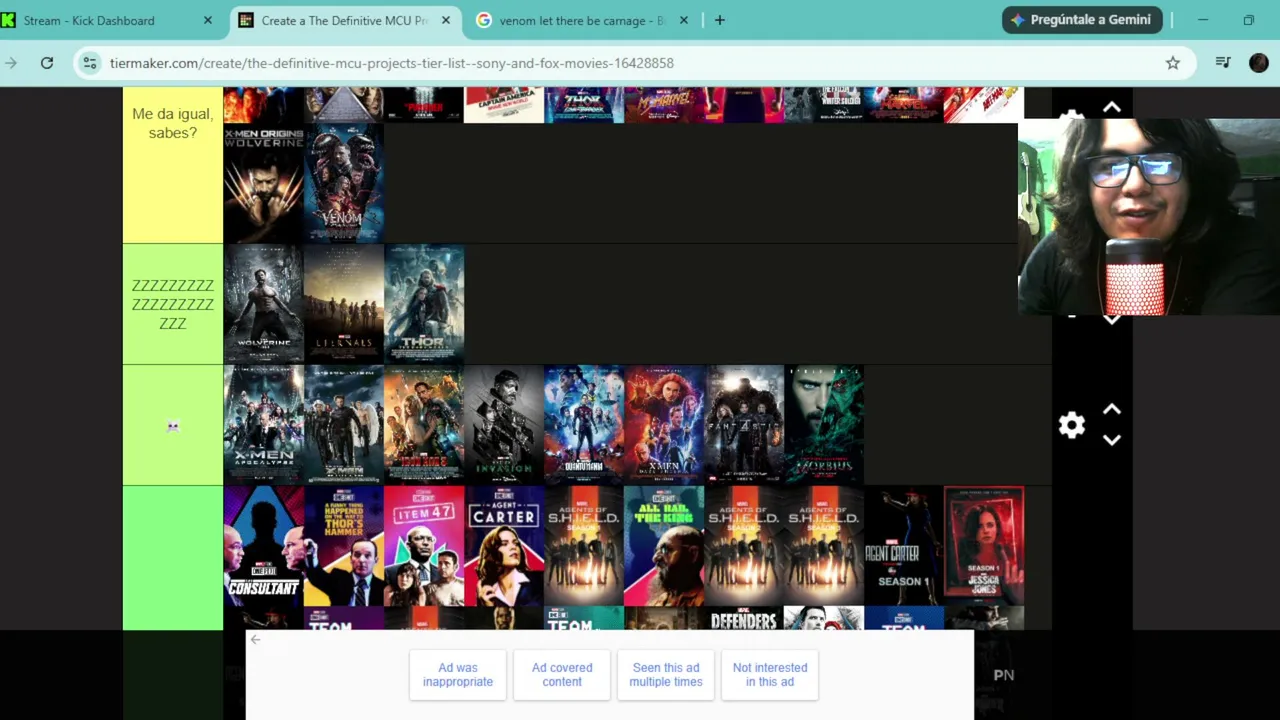Reload the TierMaker page
Screen dimensions: 1280x720
[x=47, y=63]
